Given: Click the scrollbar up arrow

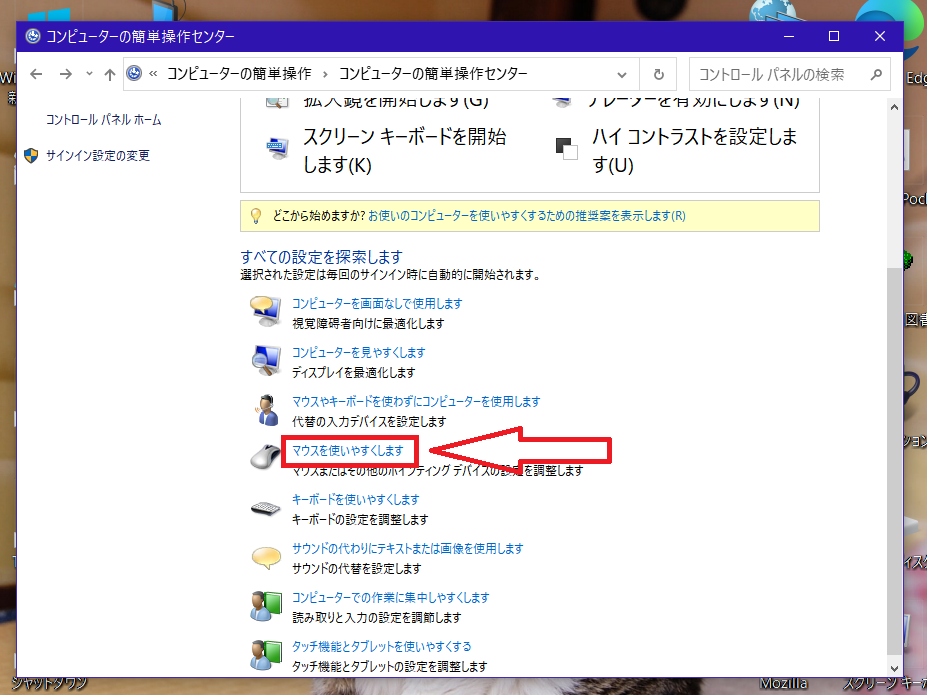Looking at the screenshot, I should [894, 108].
